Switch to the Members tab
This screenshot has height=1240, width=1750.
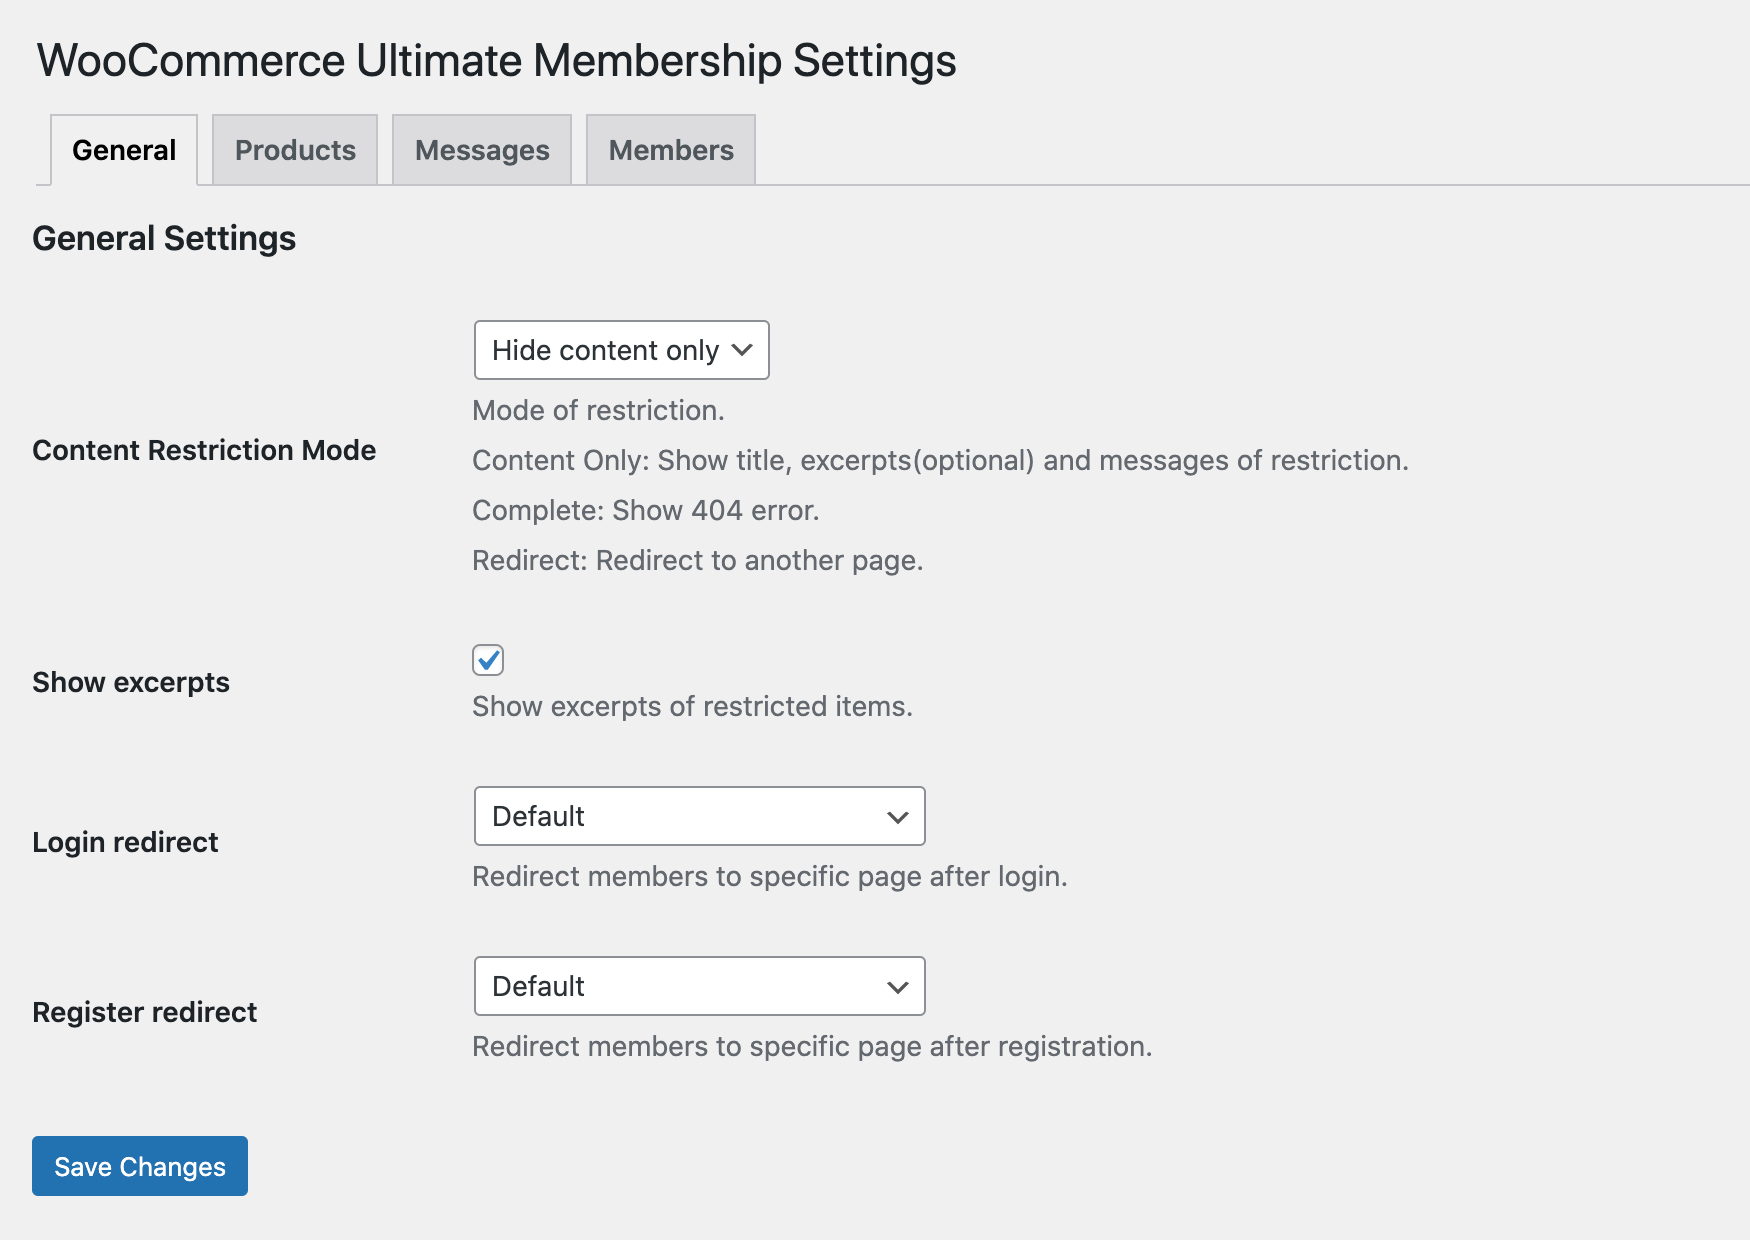(x=669, y=149)
